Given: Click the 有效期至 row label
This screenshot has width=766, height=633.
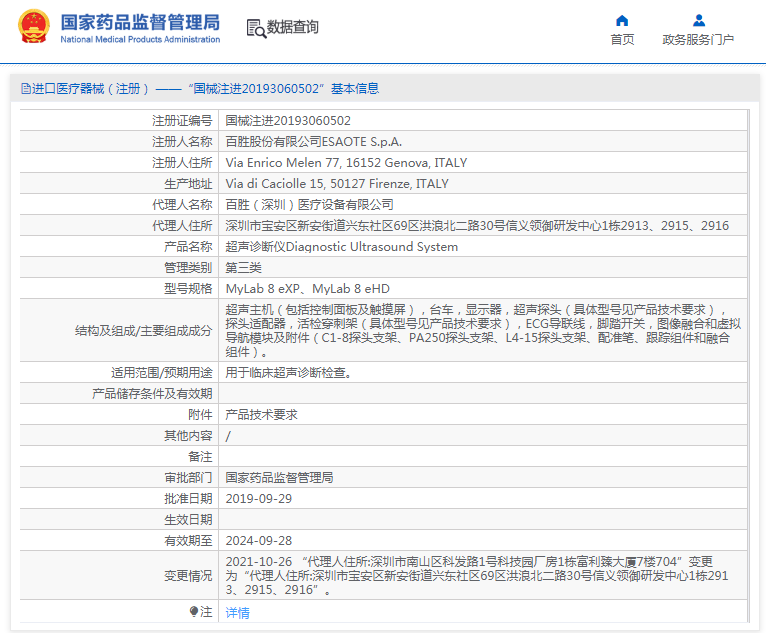Looking at the screenshot, I should pos(188,541).
